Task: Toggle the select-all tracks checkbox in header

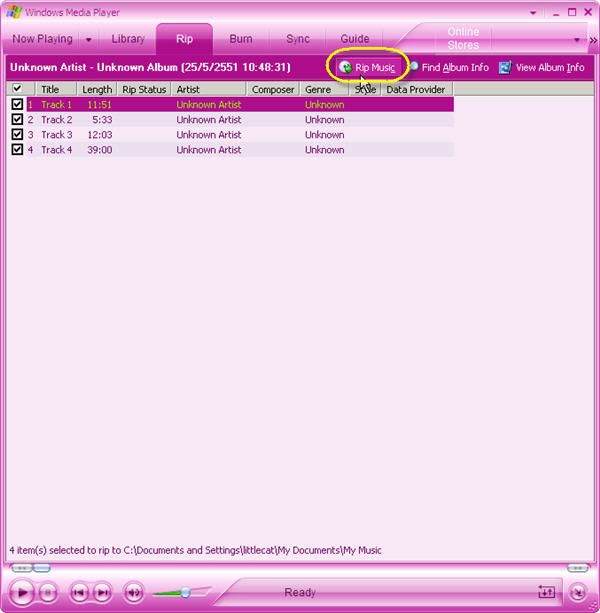Action: 17,88
